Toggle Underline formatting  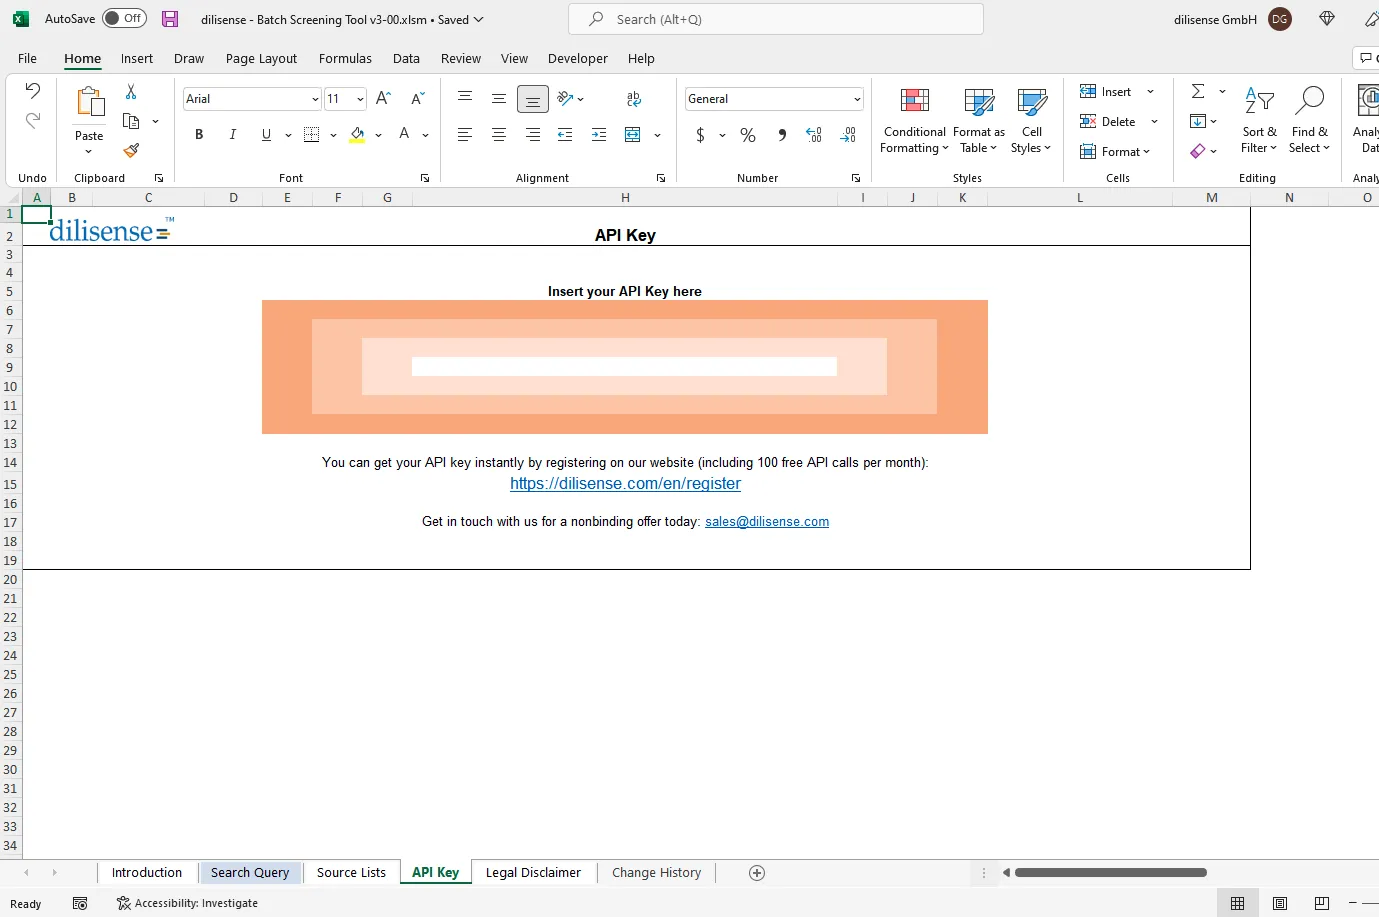pos(266,134)
